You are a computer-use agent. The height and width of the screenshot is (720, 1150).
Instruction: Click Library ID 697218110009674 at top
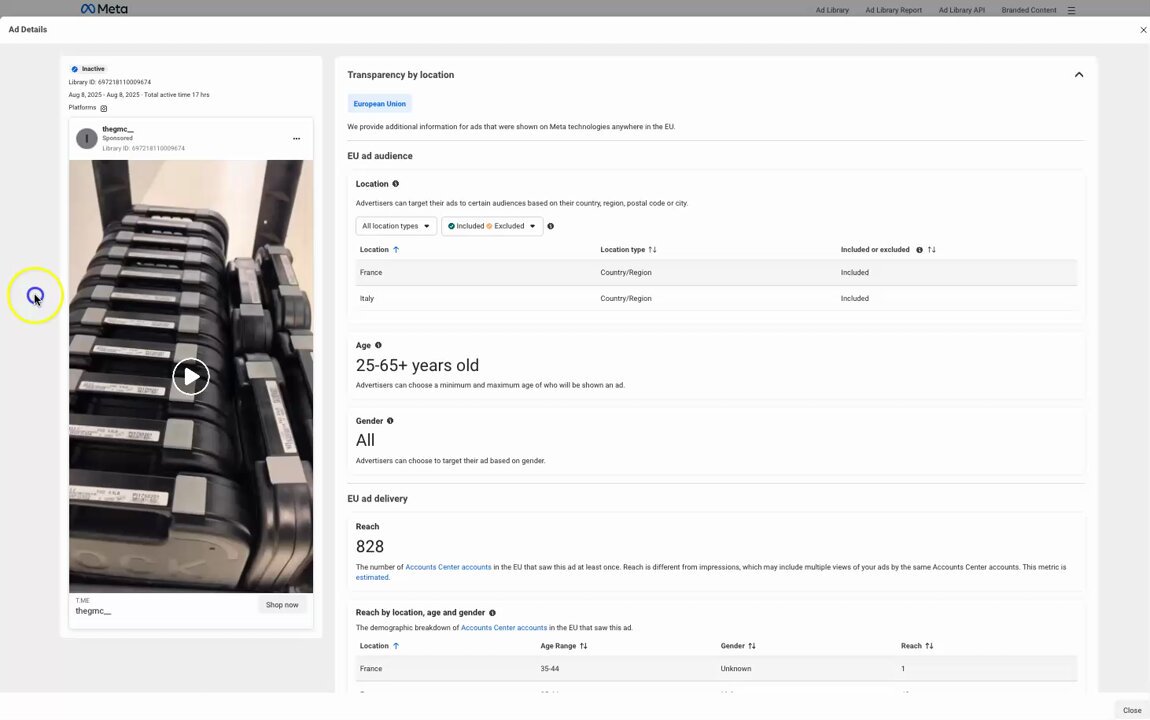pos(110,82)
